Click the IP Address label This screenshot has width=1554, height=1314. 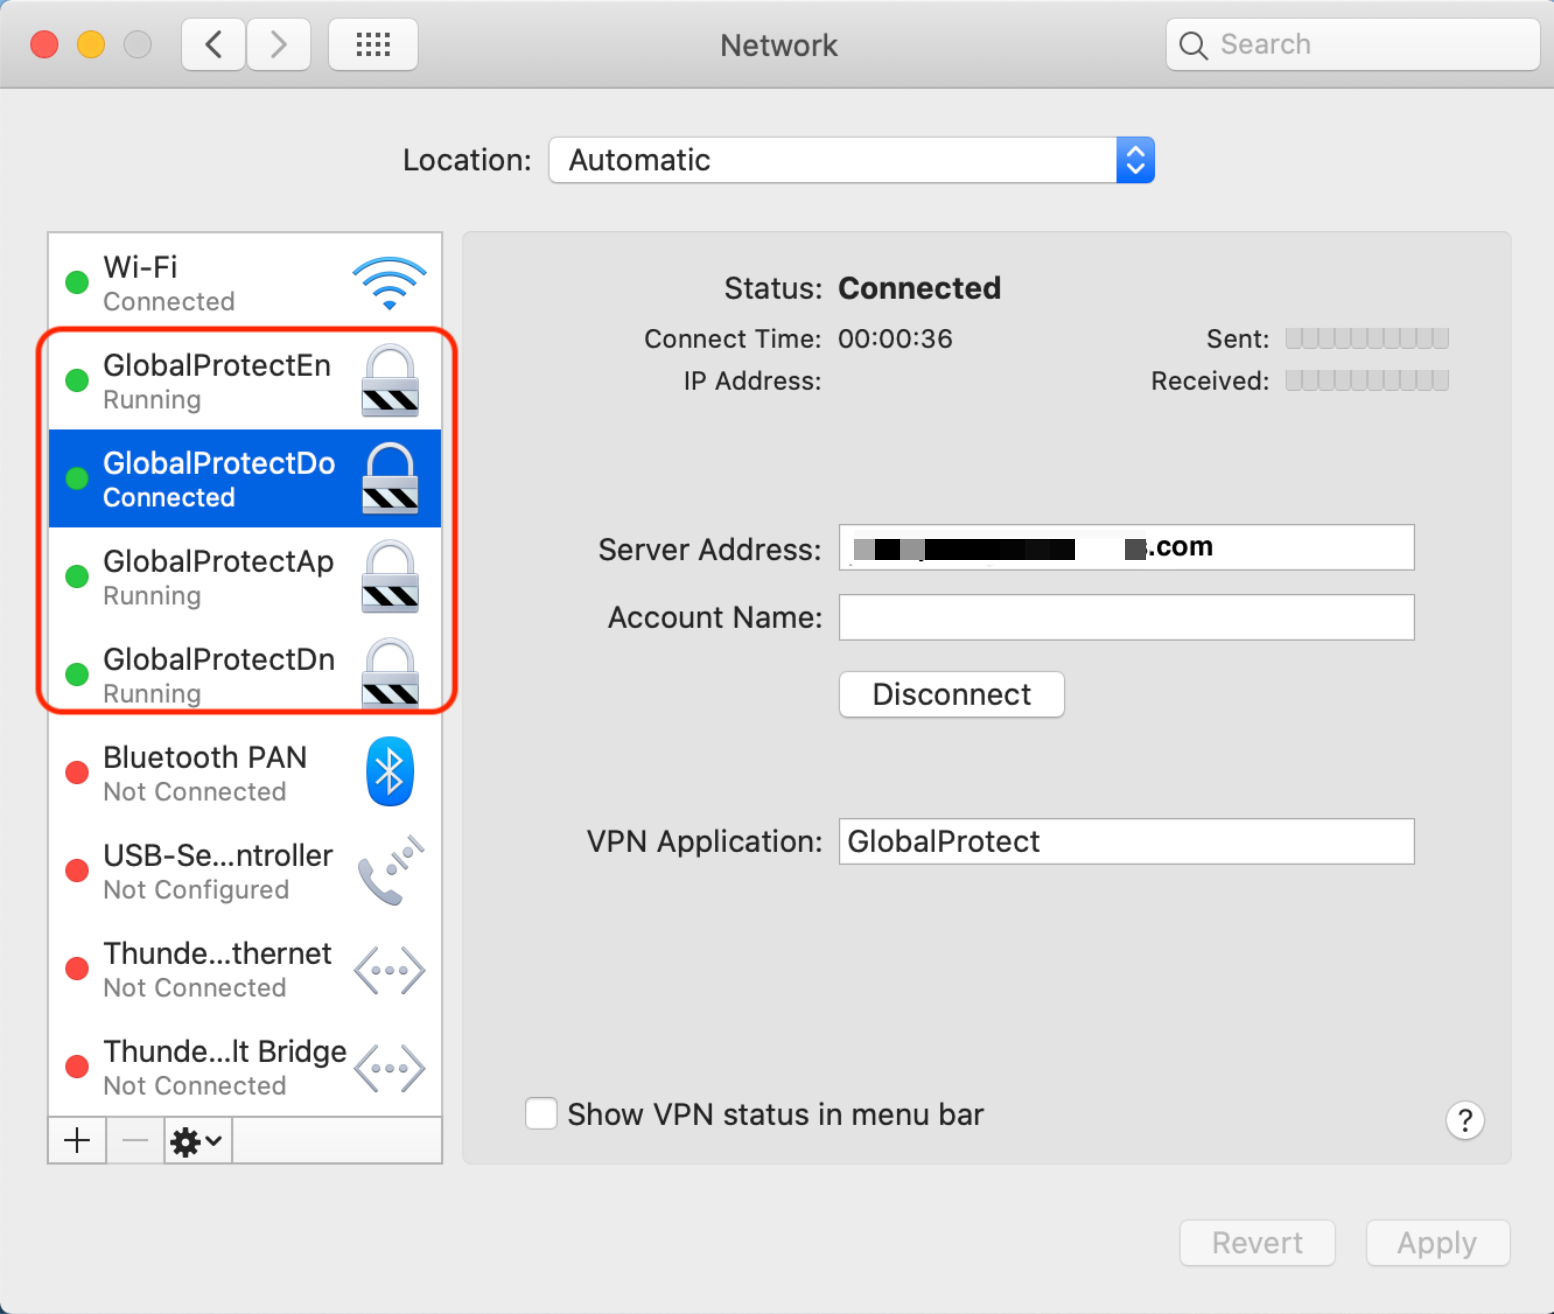[x=752, y=381]
